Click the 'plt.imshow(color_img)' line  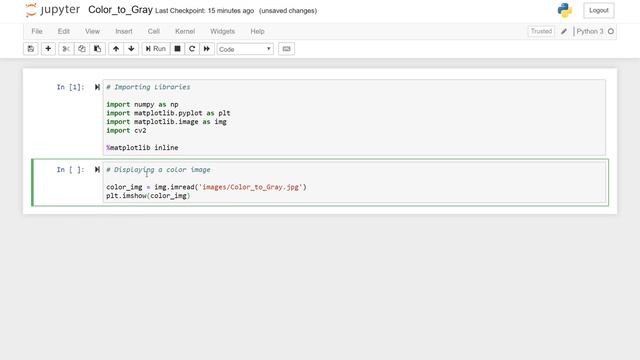click(x=148, y=196)
